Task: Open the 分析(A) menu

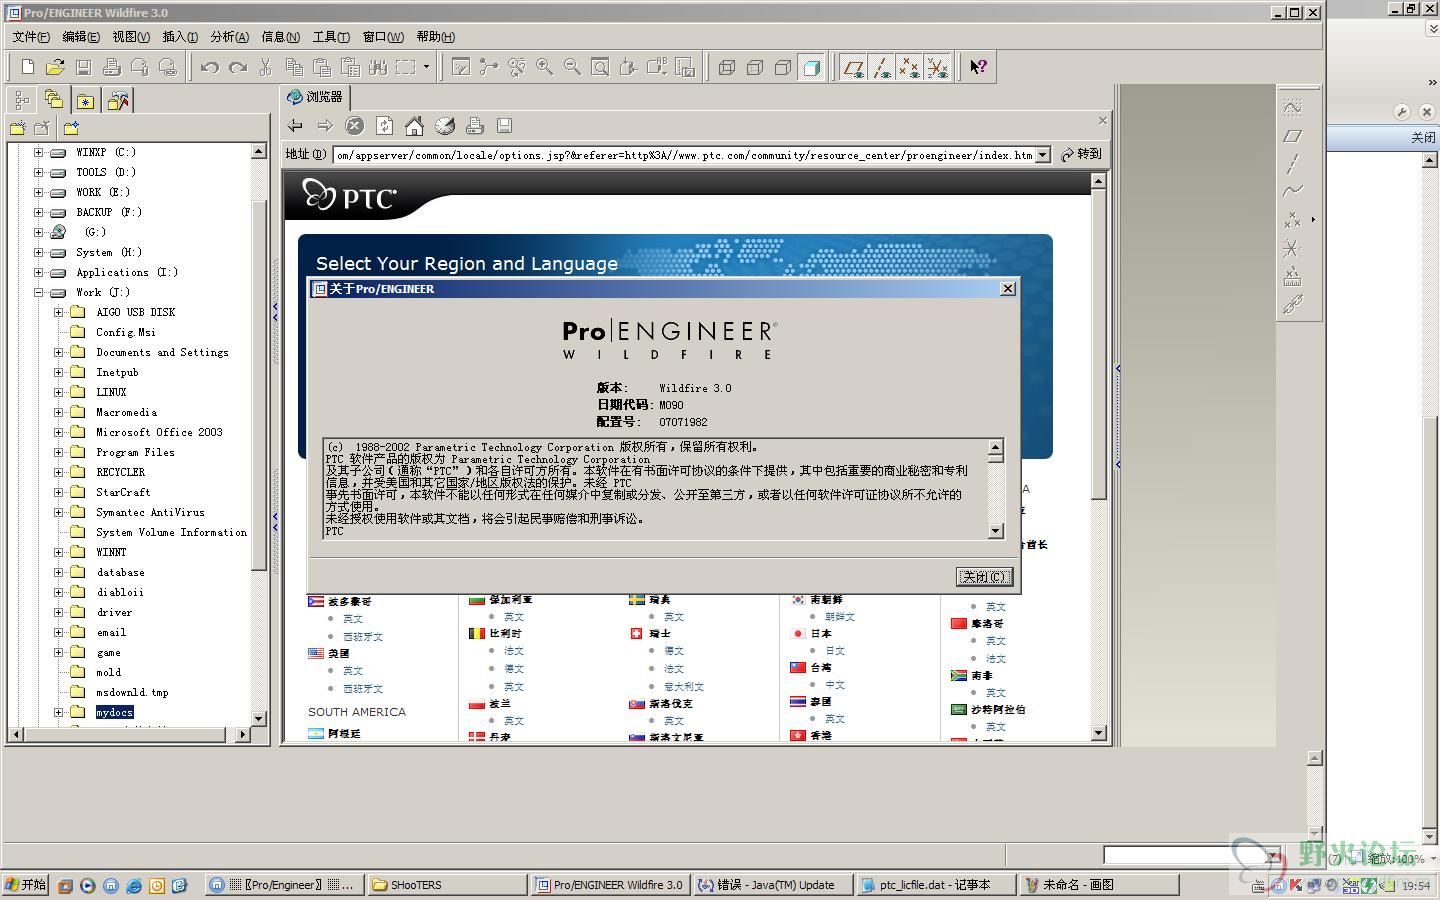Action: point(230,36)
